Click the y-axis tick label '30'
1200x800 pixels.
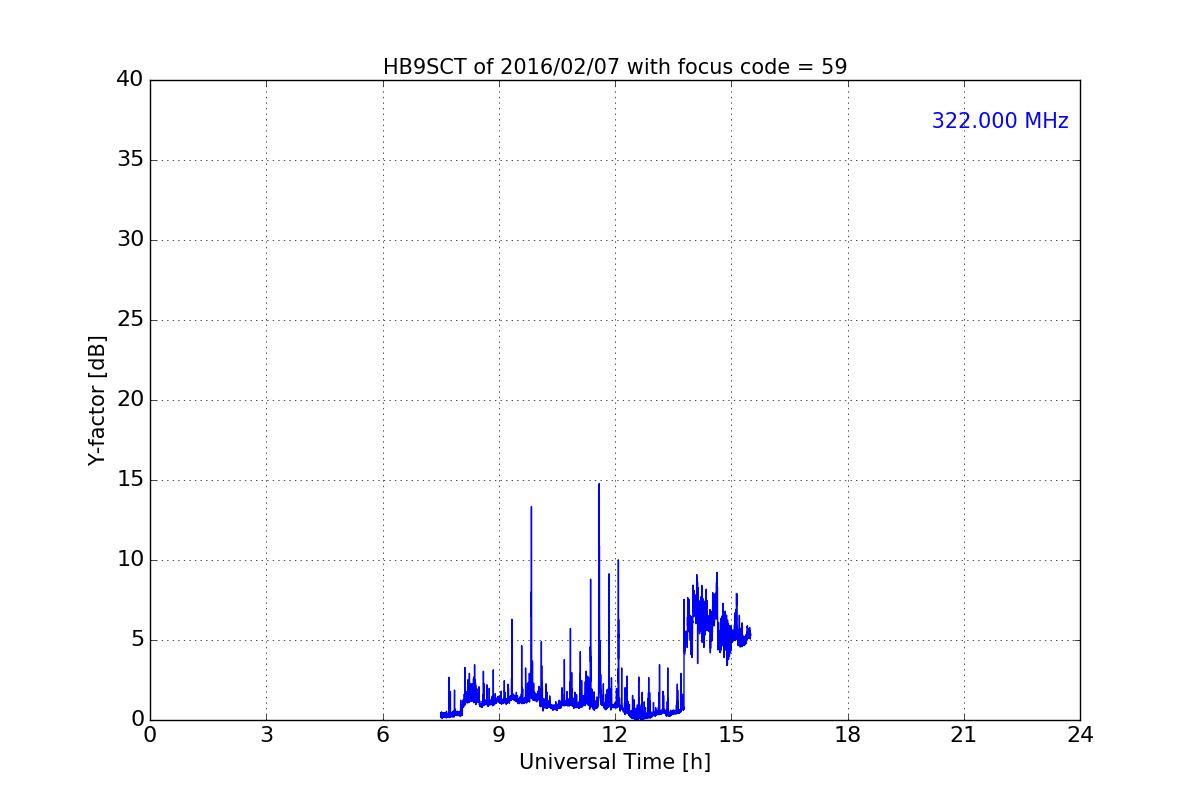(x=130, y=240)
